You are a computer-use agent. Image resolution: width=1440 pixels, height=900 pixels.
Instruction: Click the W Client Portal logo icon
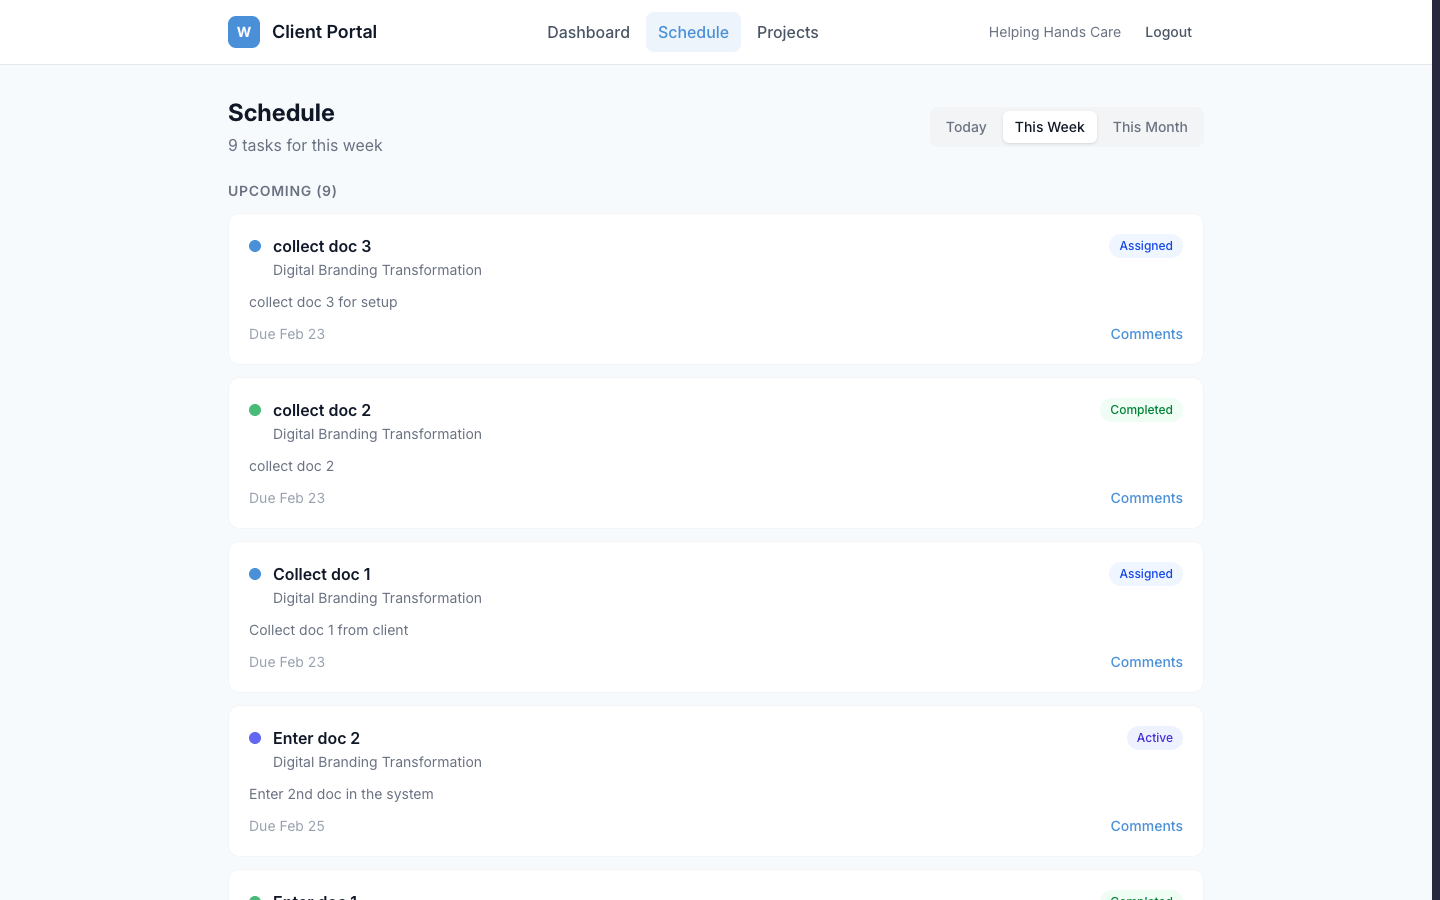point(243,32)
